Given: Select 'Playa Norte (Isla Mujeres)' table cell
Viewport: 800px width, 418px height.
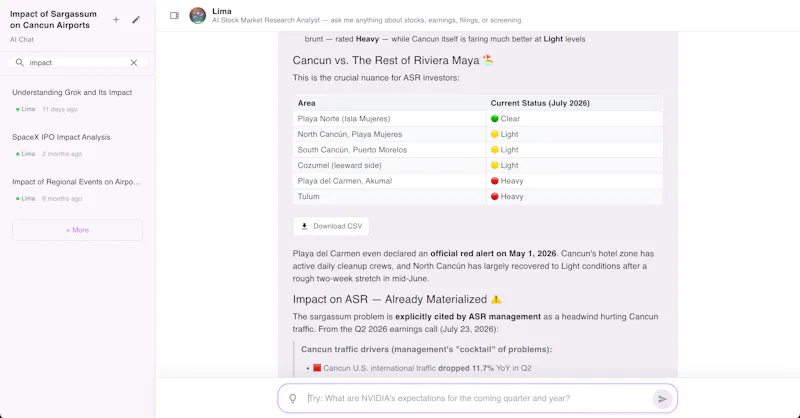Looking at the screenshot, I should [x=390, y=118].
